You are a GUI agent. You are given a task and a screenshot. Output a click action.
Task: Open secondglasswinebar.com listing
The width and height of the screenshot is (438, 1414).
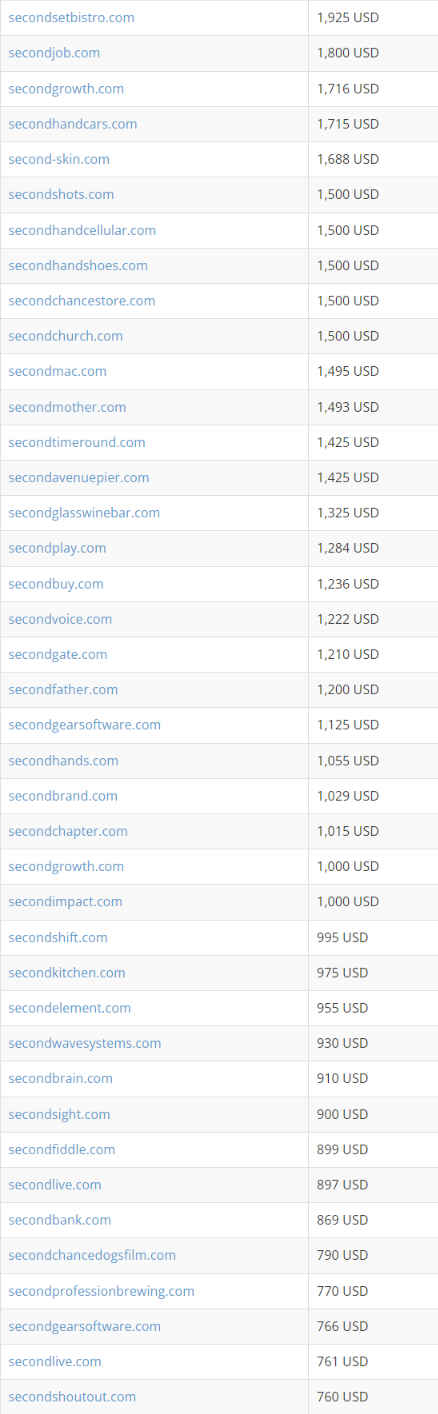pyautogui.click(x=84, y=512)
